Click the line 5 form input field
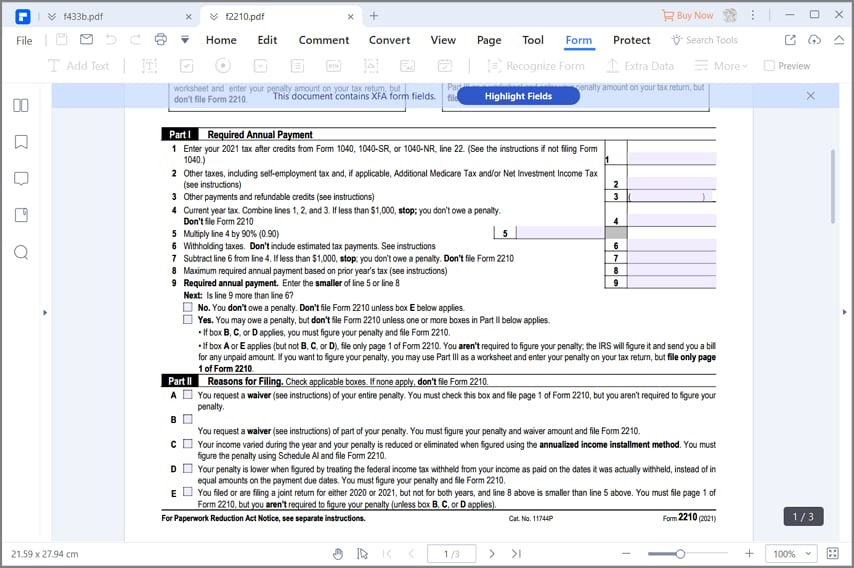The width and height of the screenshot is (854, 568). point(560,233)
